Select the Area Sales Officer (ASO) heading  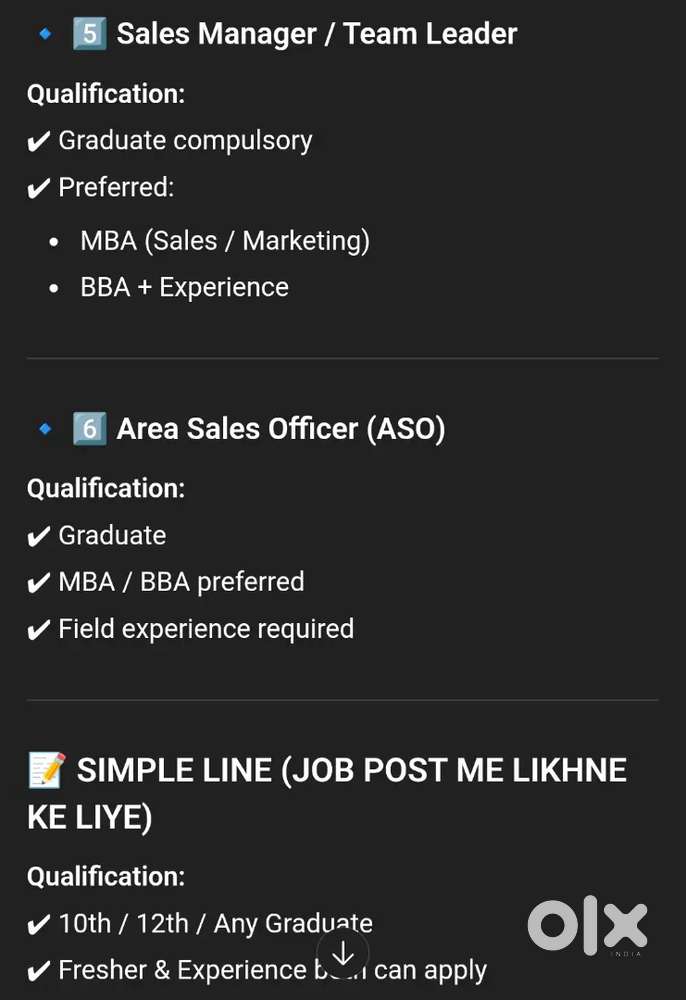pyautogui.click(x=280, y=429)
